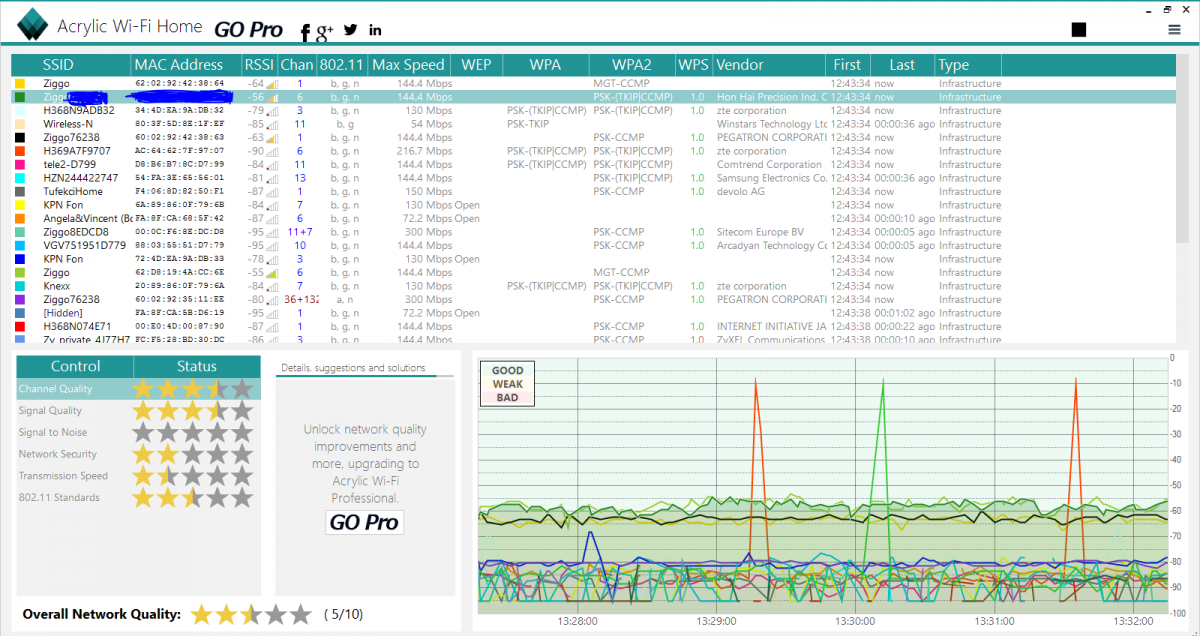Click the GO Pro upgrade button in details panel
1200x636 pixels.
[x=365, y=522]
